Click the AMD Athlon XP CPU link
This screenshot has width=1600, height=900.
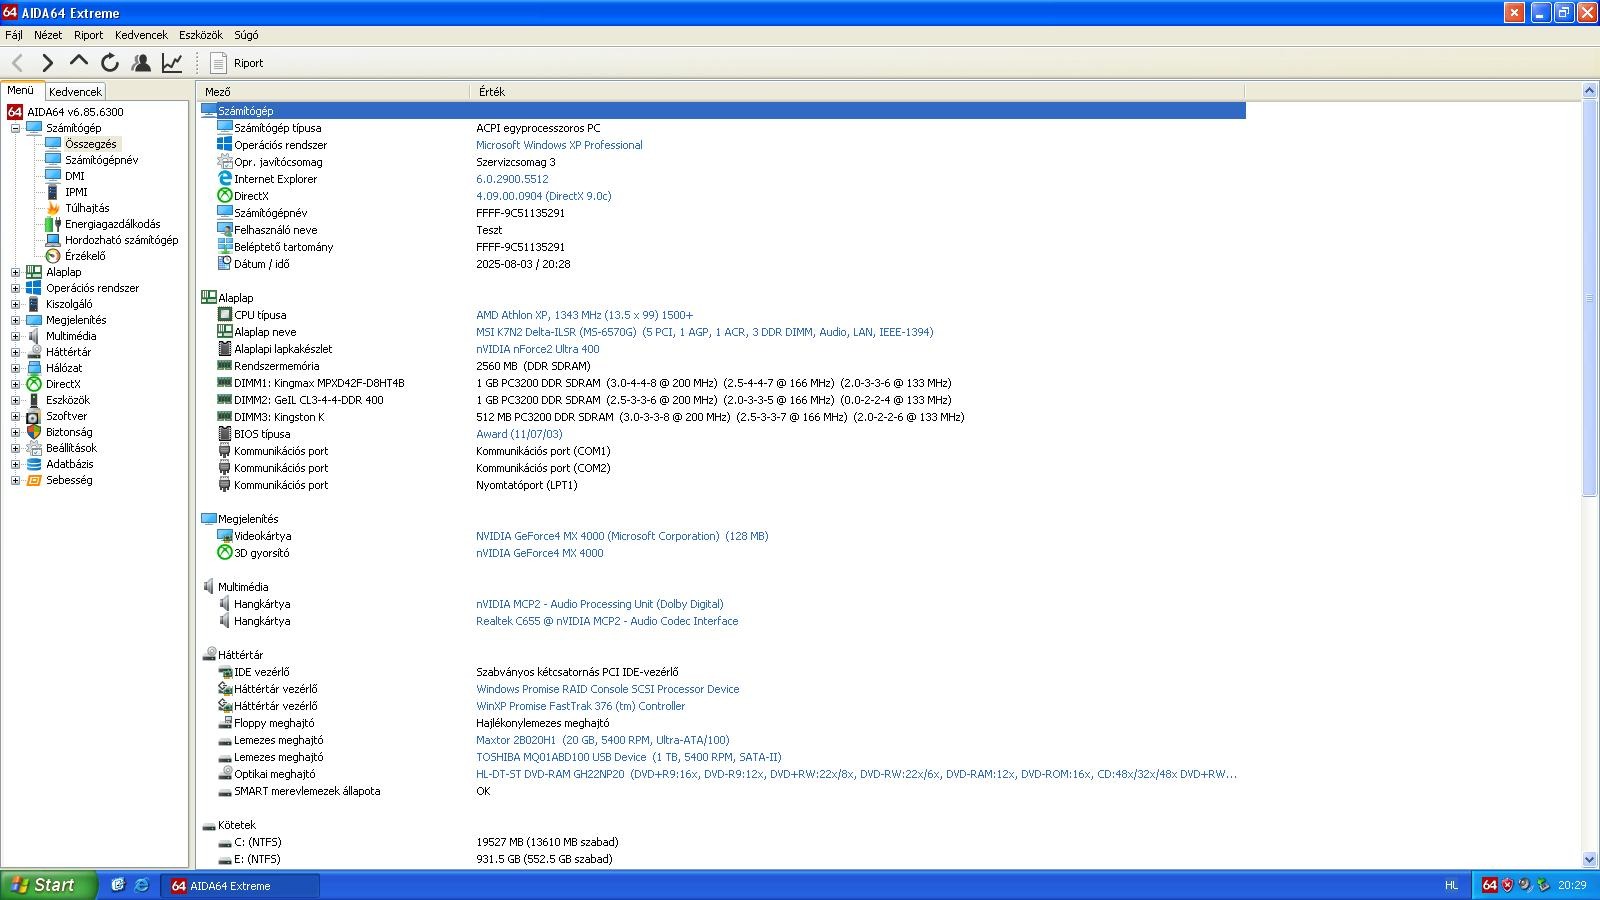[584, 315]
